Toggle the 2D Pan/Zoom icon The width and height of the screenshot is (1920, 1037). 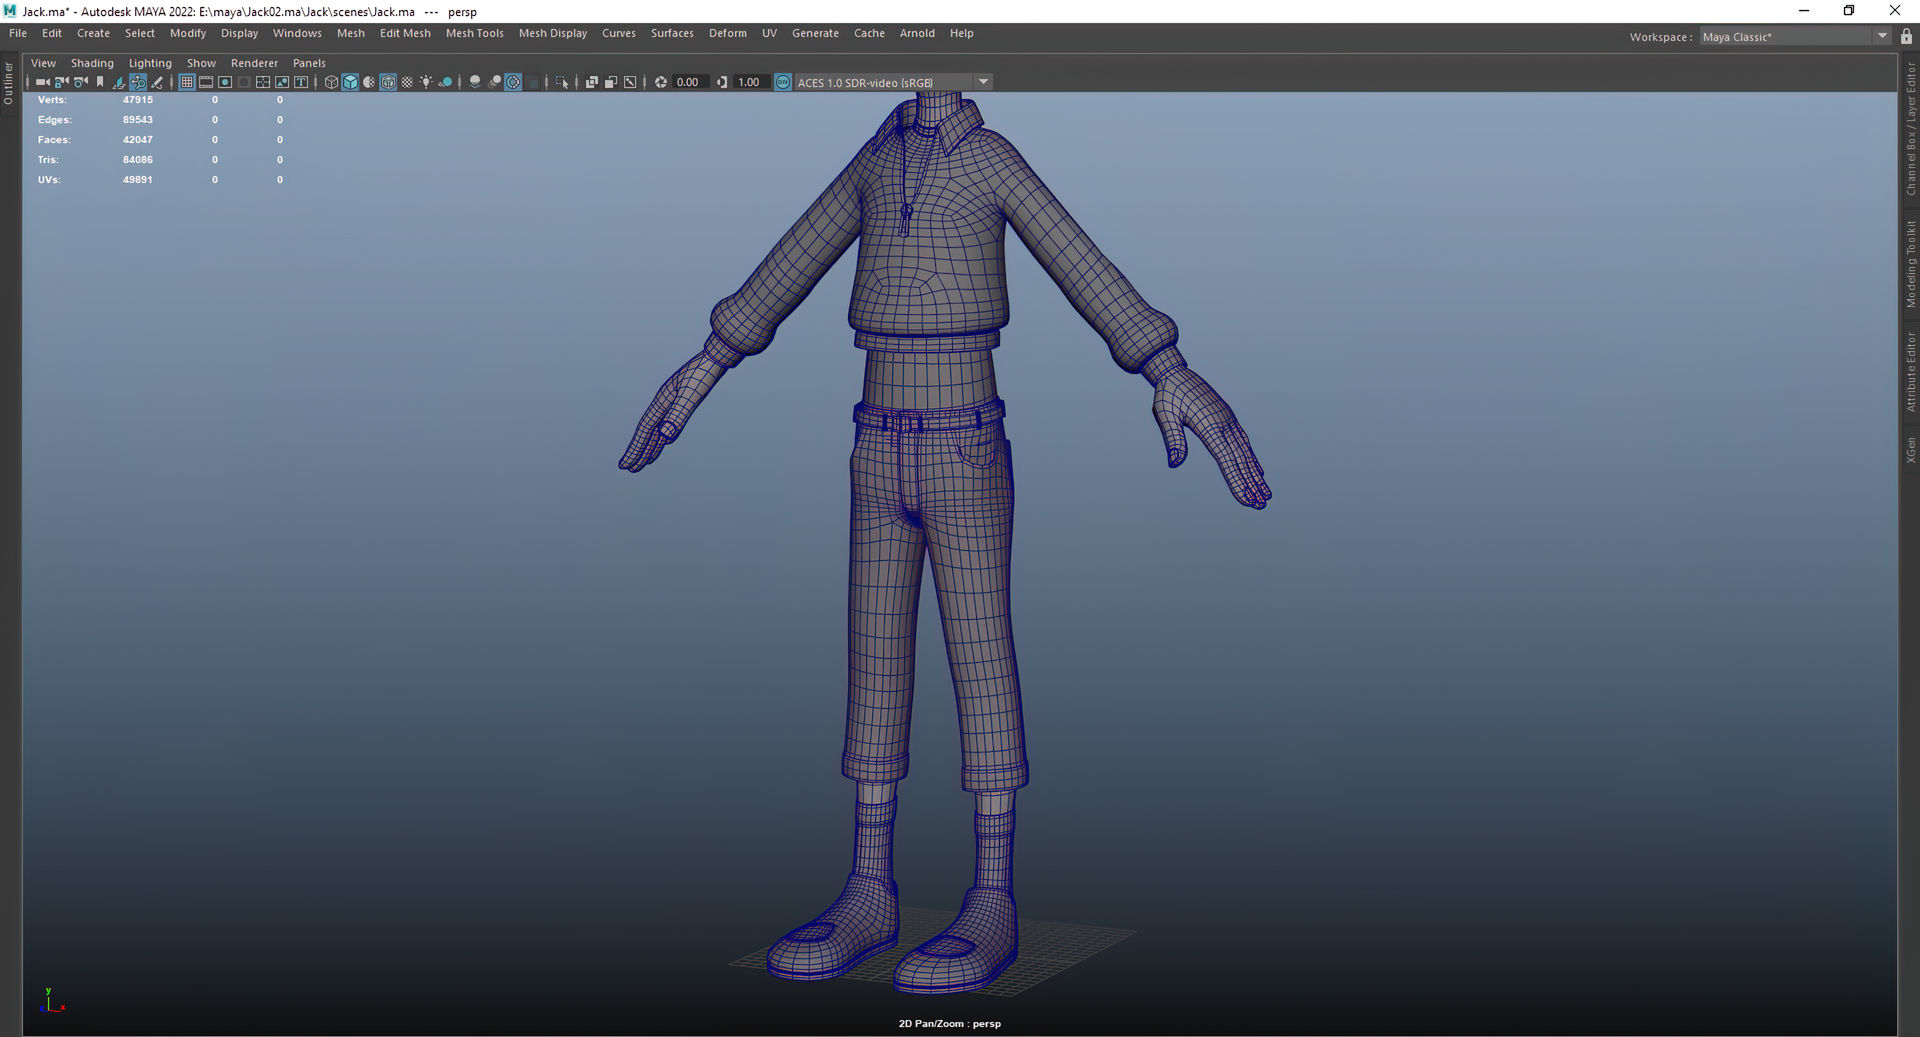[x=138, y=82]
